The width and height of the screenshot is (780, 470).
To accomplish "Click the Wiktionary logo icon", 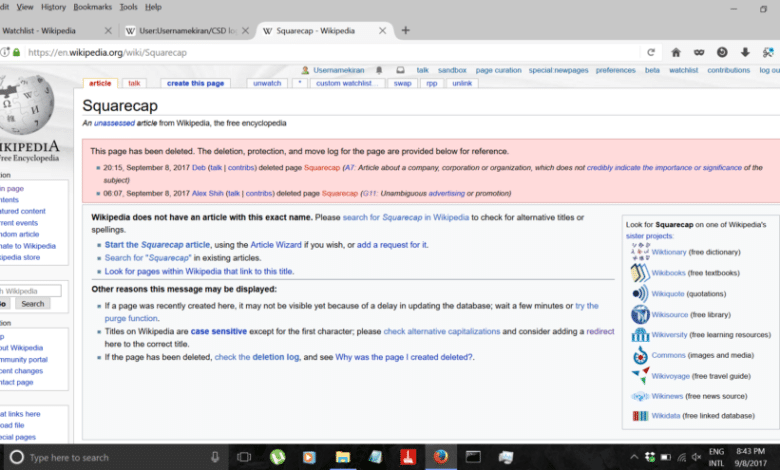I will [x=640, y=252].
